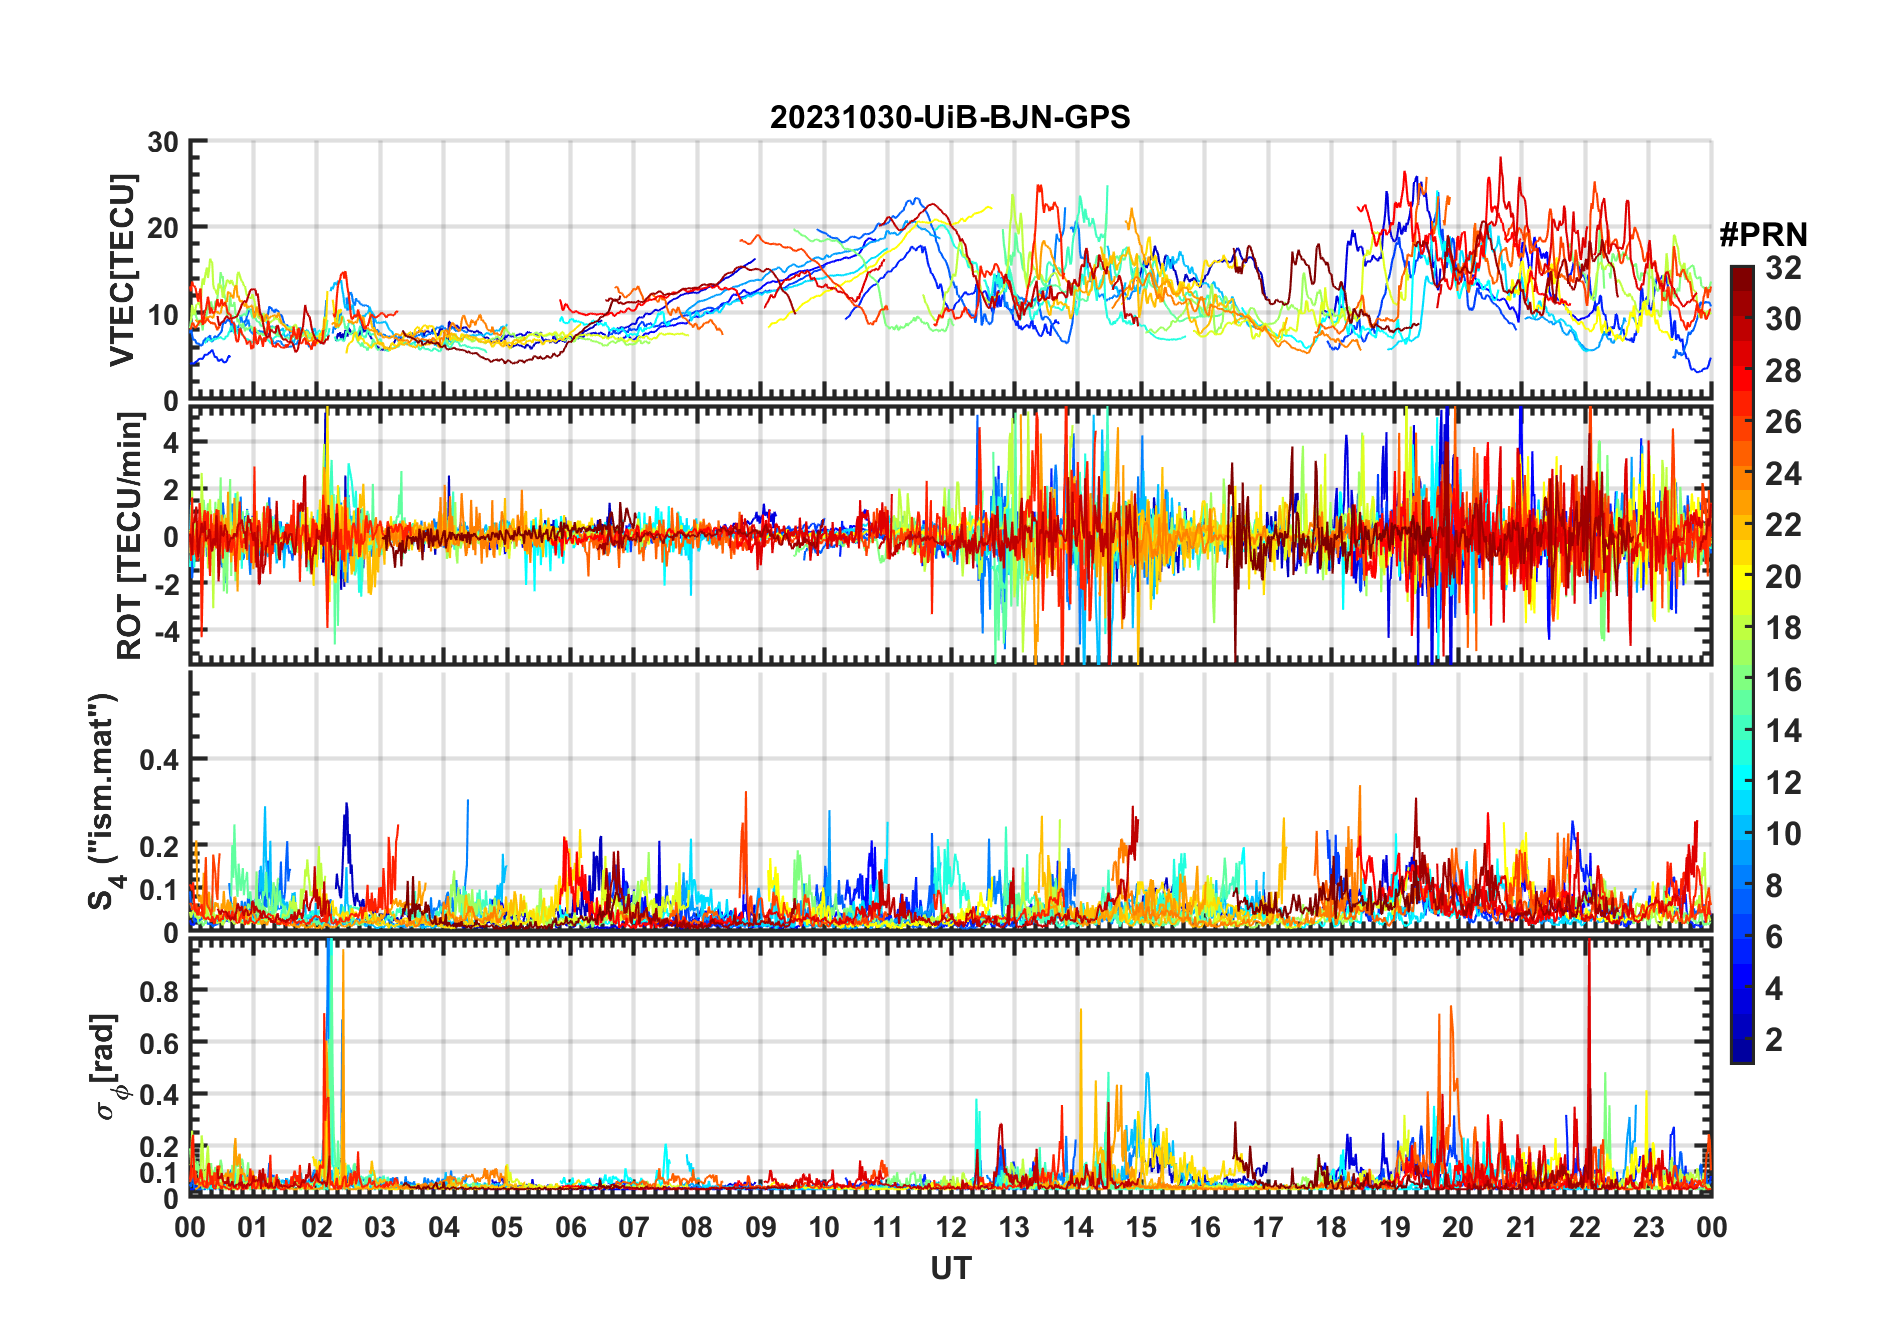Select x-axis hour label 23
The height and width of the screenshot is (1330, 1902).
(1648, 1227)
